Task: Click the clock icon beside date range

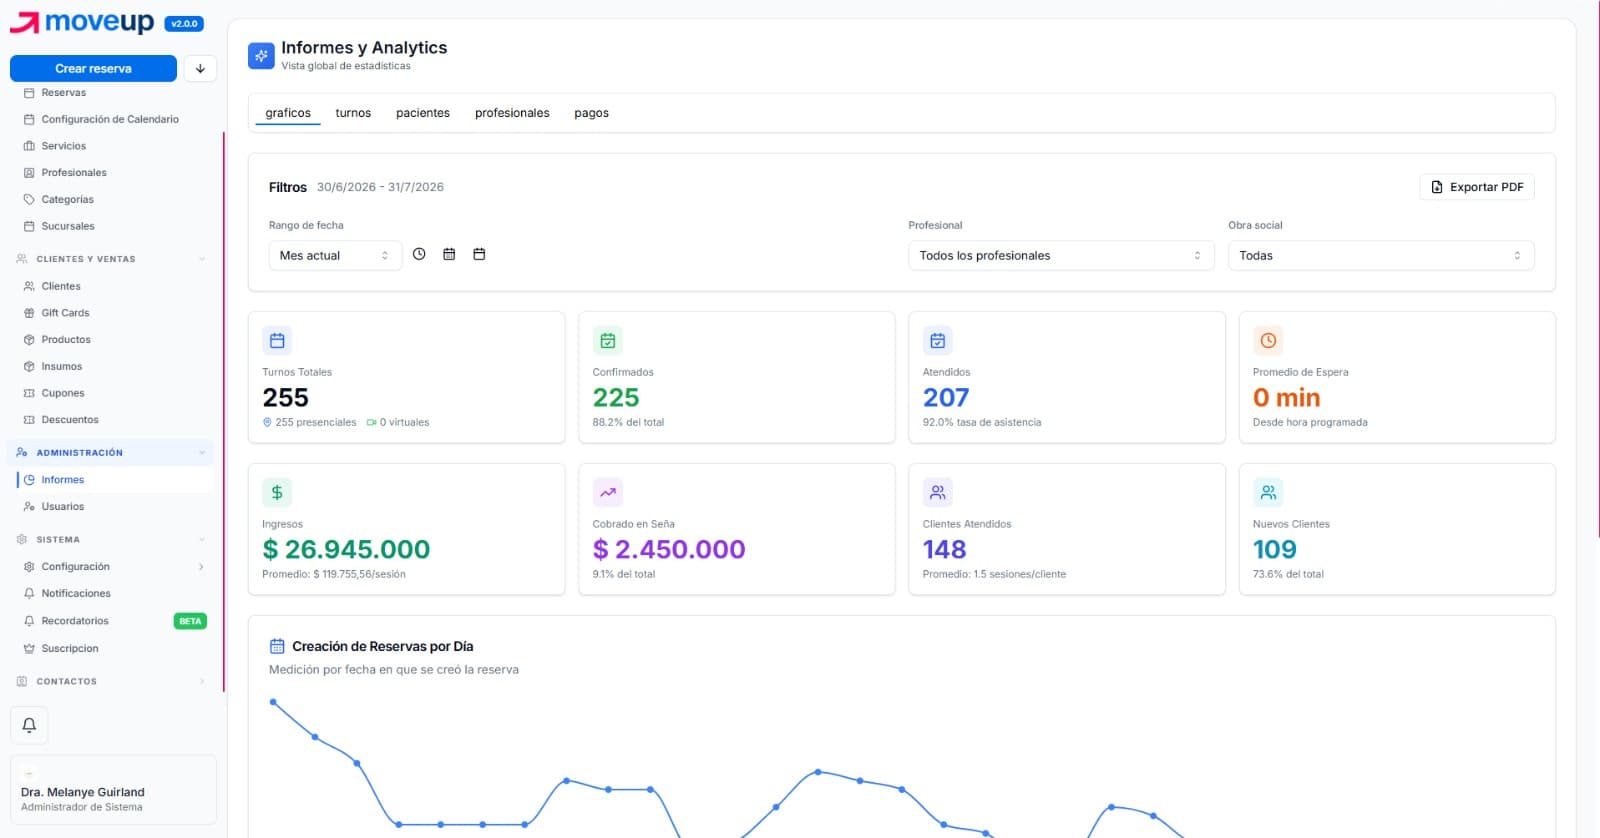Action: (x=419, y=254)
